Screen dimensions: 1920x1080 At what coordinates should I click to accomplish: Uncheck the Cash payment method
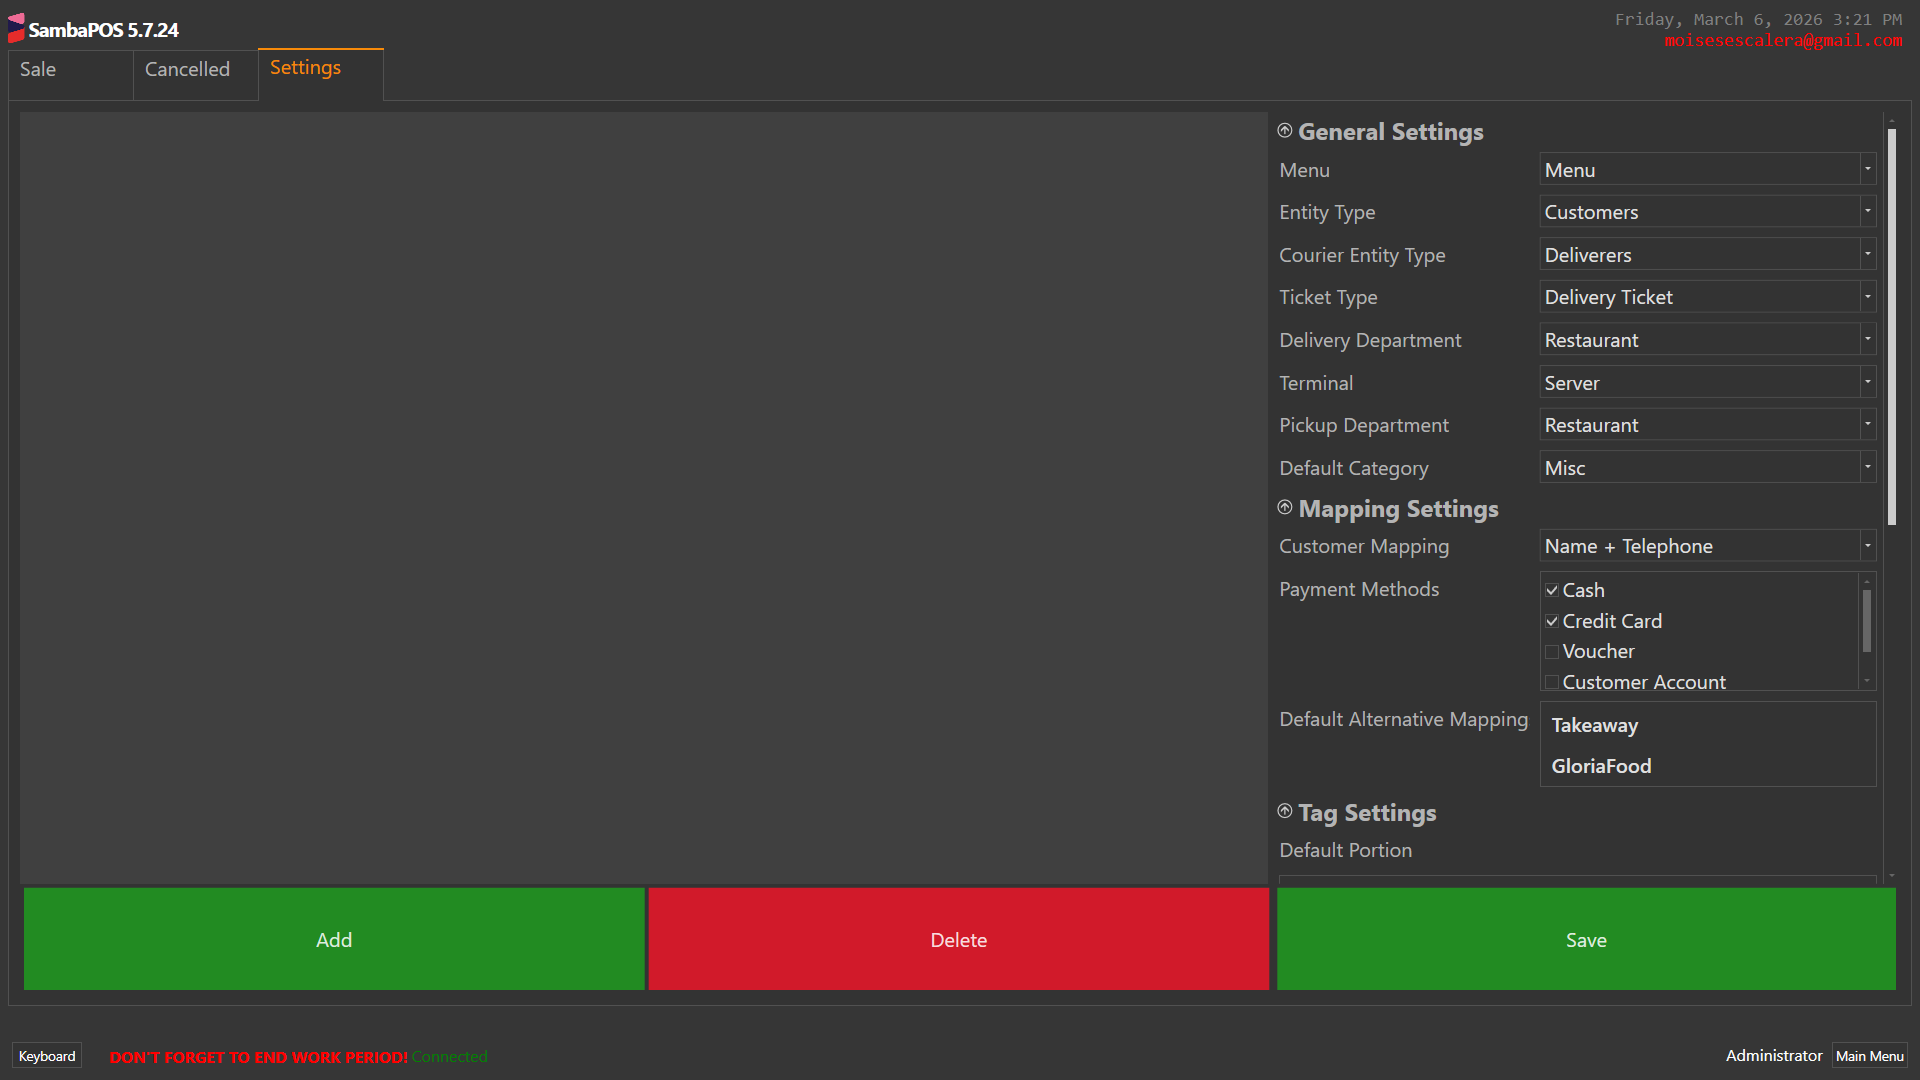pyautogui.click(x=1552, y=590)
